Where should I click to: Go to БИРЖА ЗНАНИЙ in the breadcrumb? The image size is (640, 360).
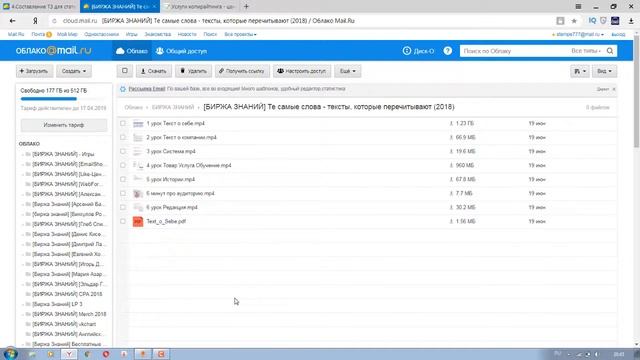click(x=173, y=107)
